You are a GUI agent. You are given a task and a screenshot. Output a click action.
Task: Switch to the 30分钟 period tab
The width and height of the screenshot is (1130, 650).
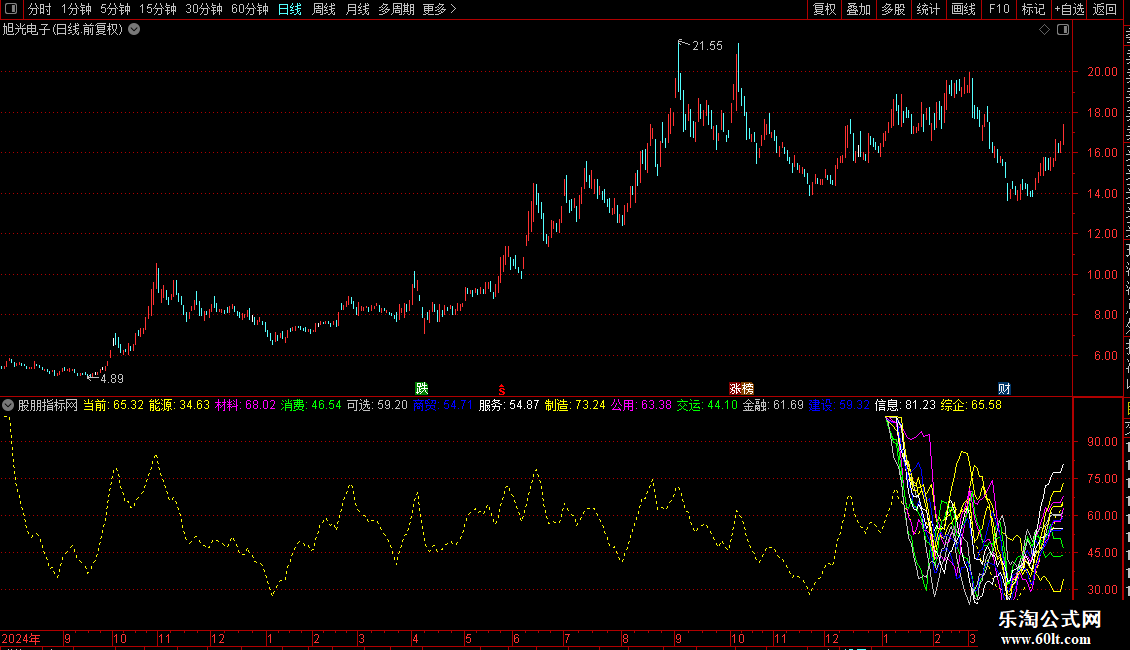(x=204, y=9)
